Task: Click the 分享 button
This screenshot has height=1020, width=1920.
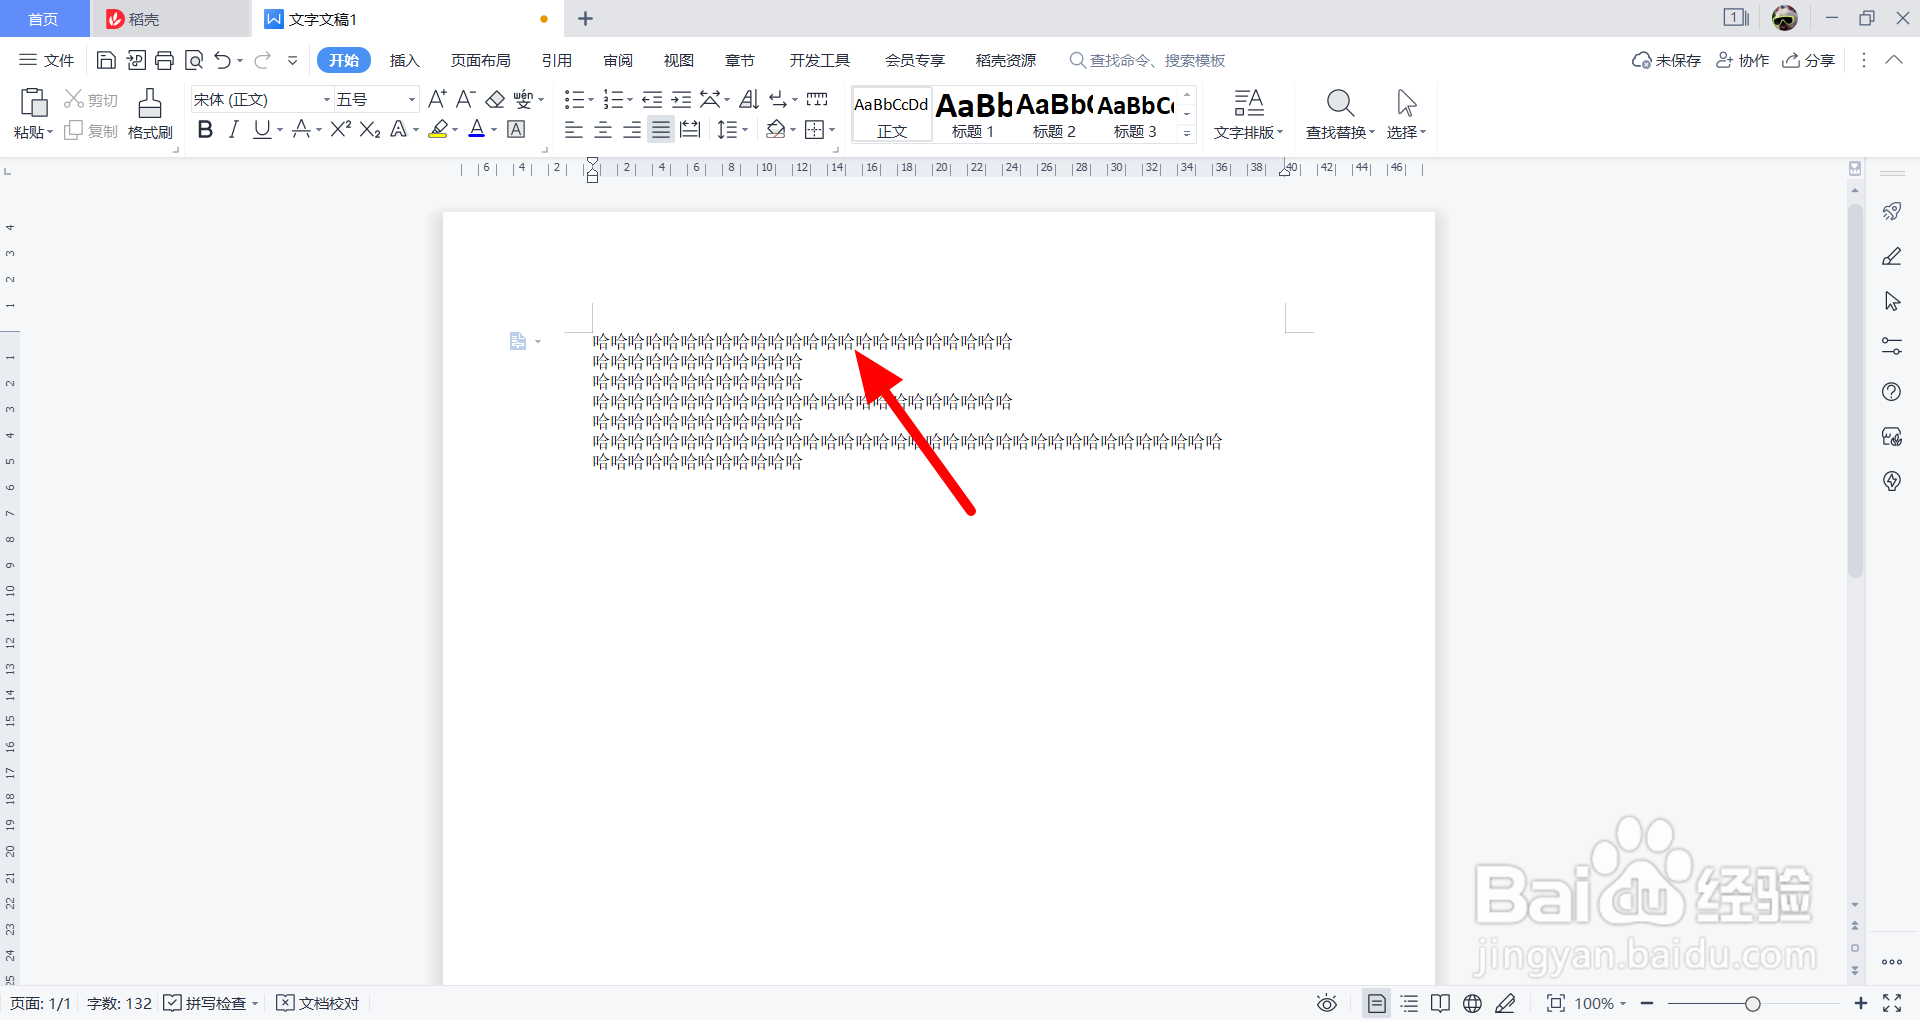Action: [1809, 60]
